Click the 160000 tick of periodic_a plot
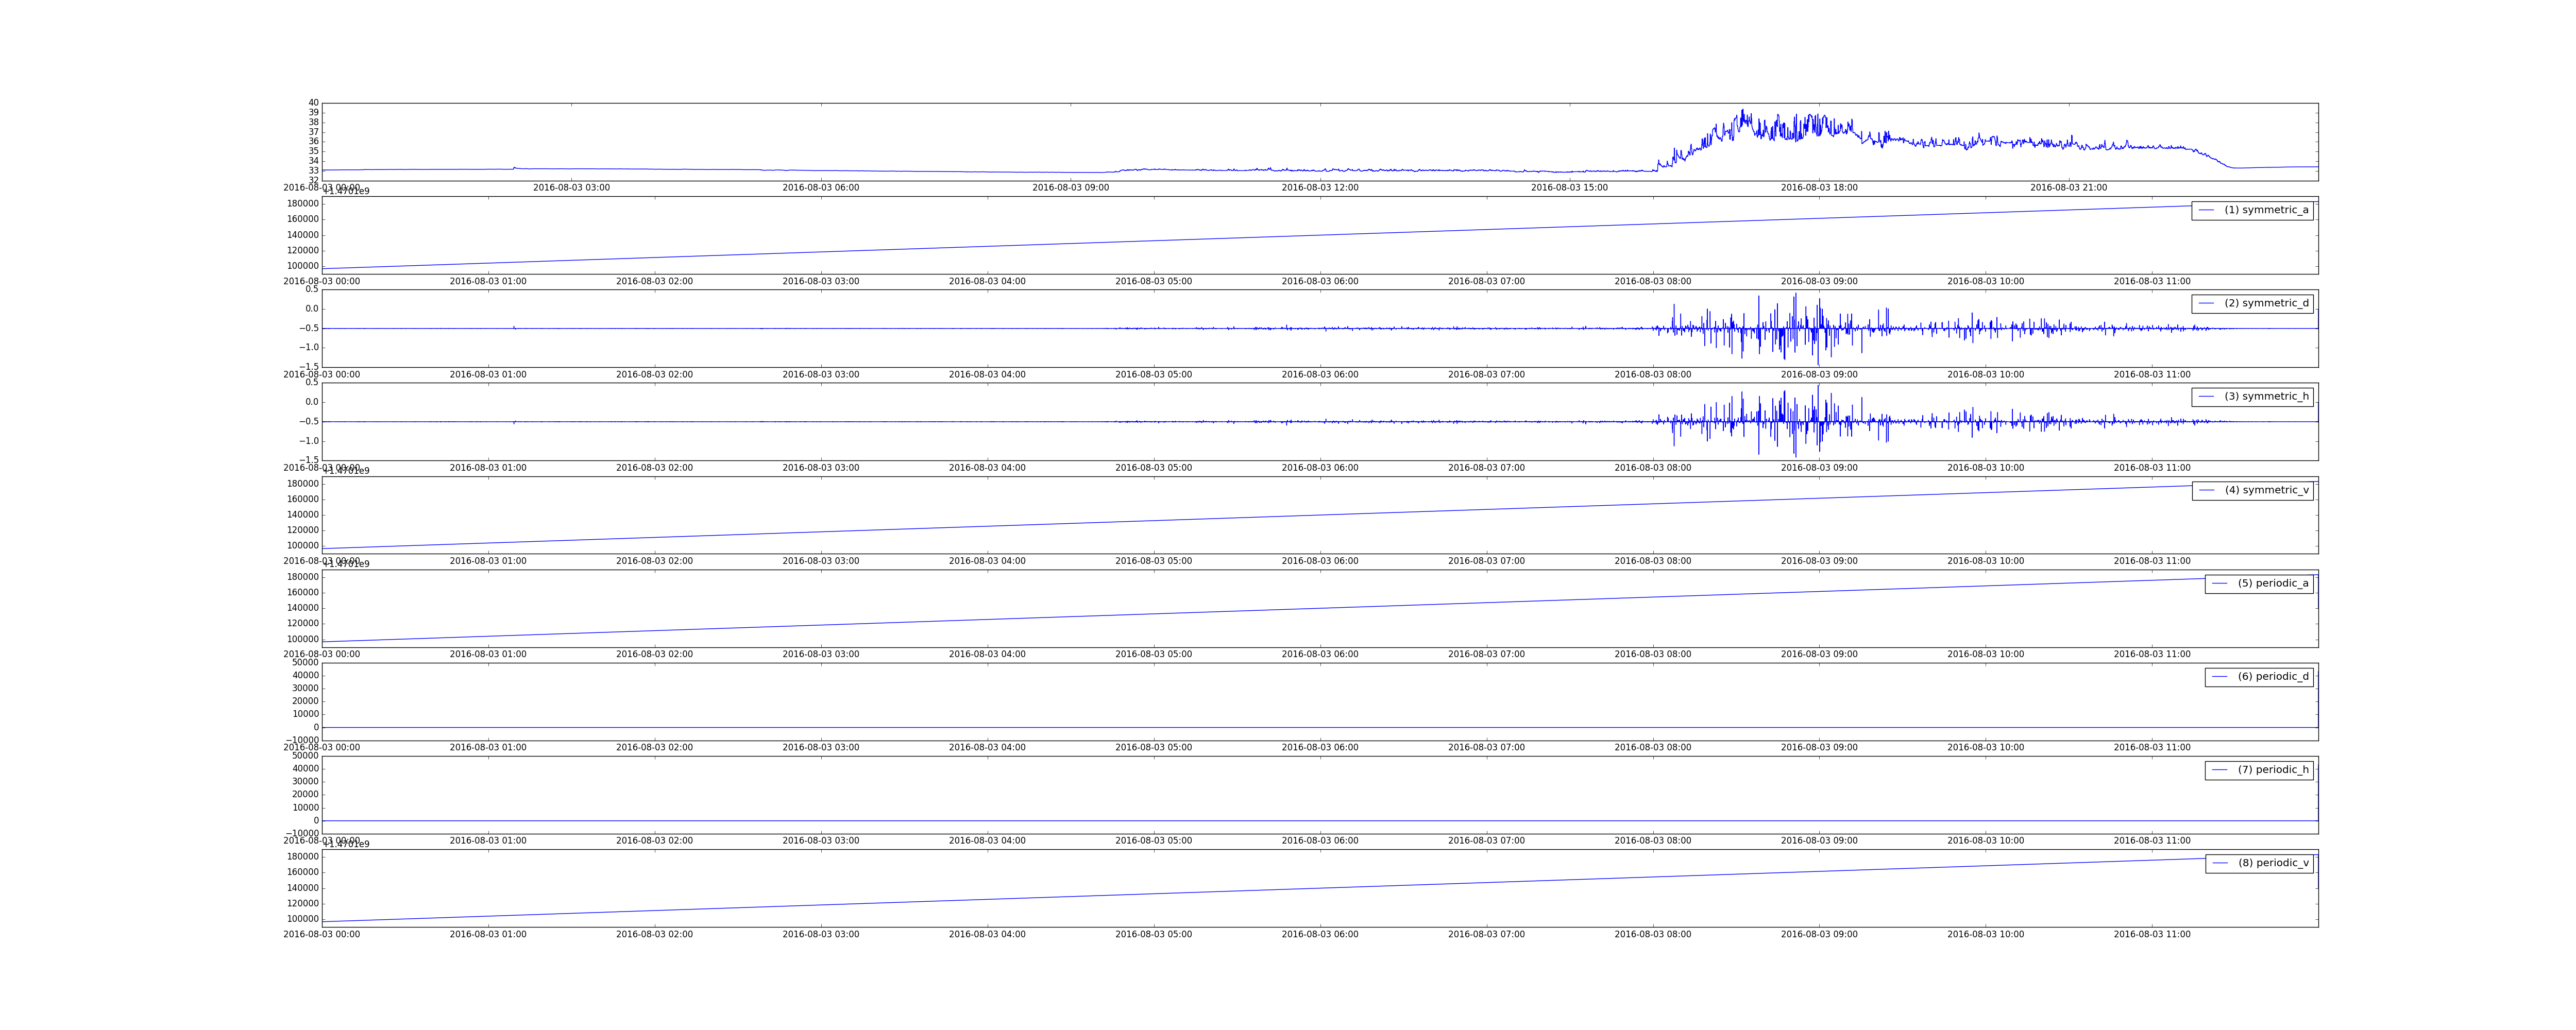Screen dimensions: 2576x1030 coord(303,593)
